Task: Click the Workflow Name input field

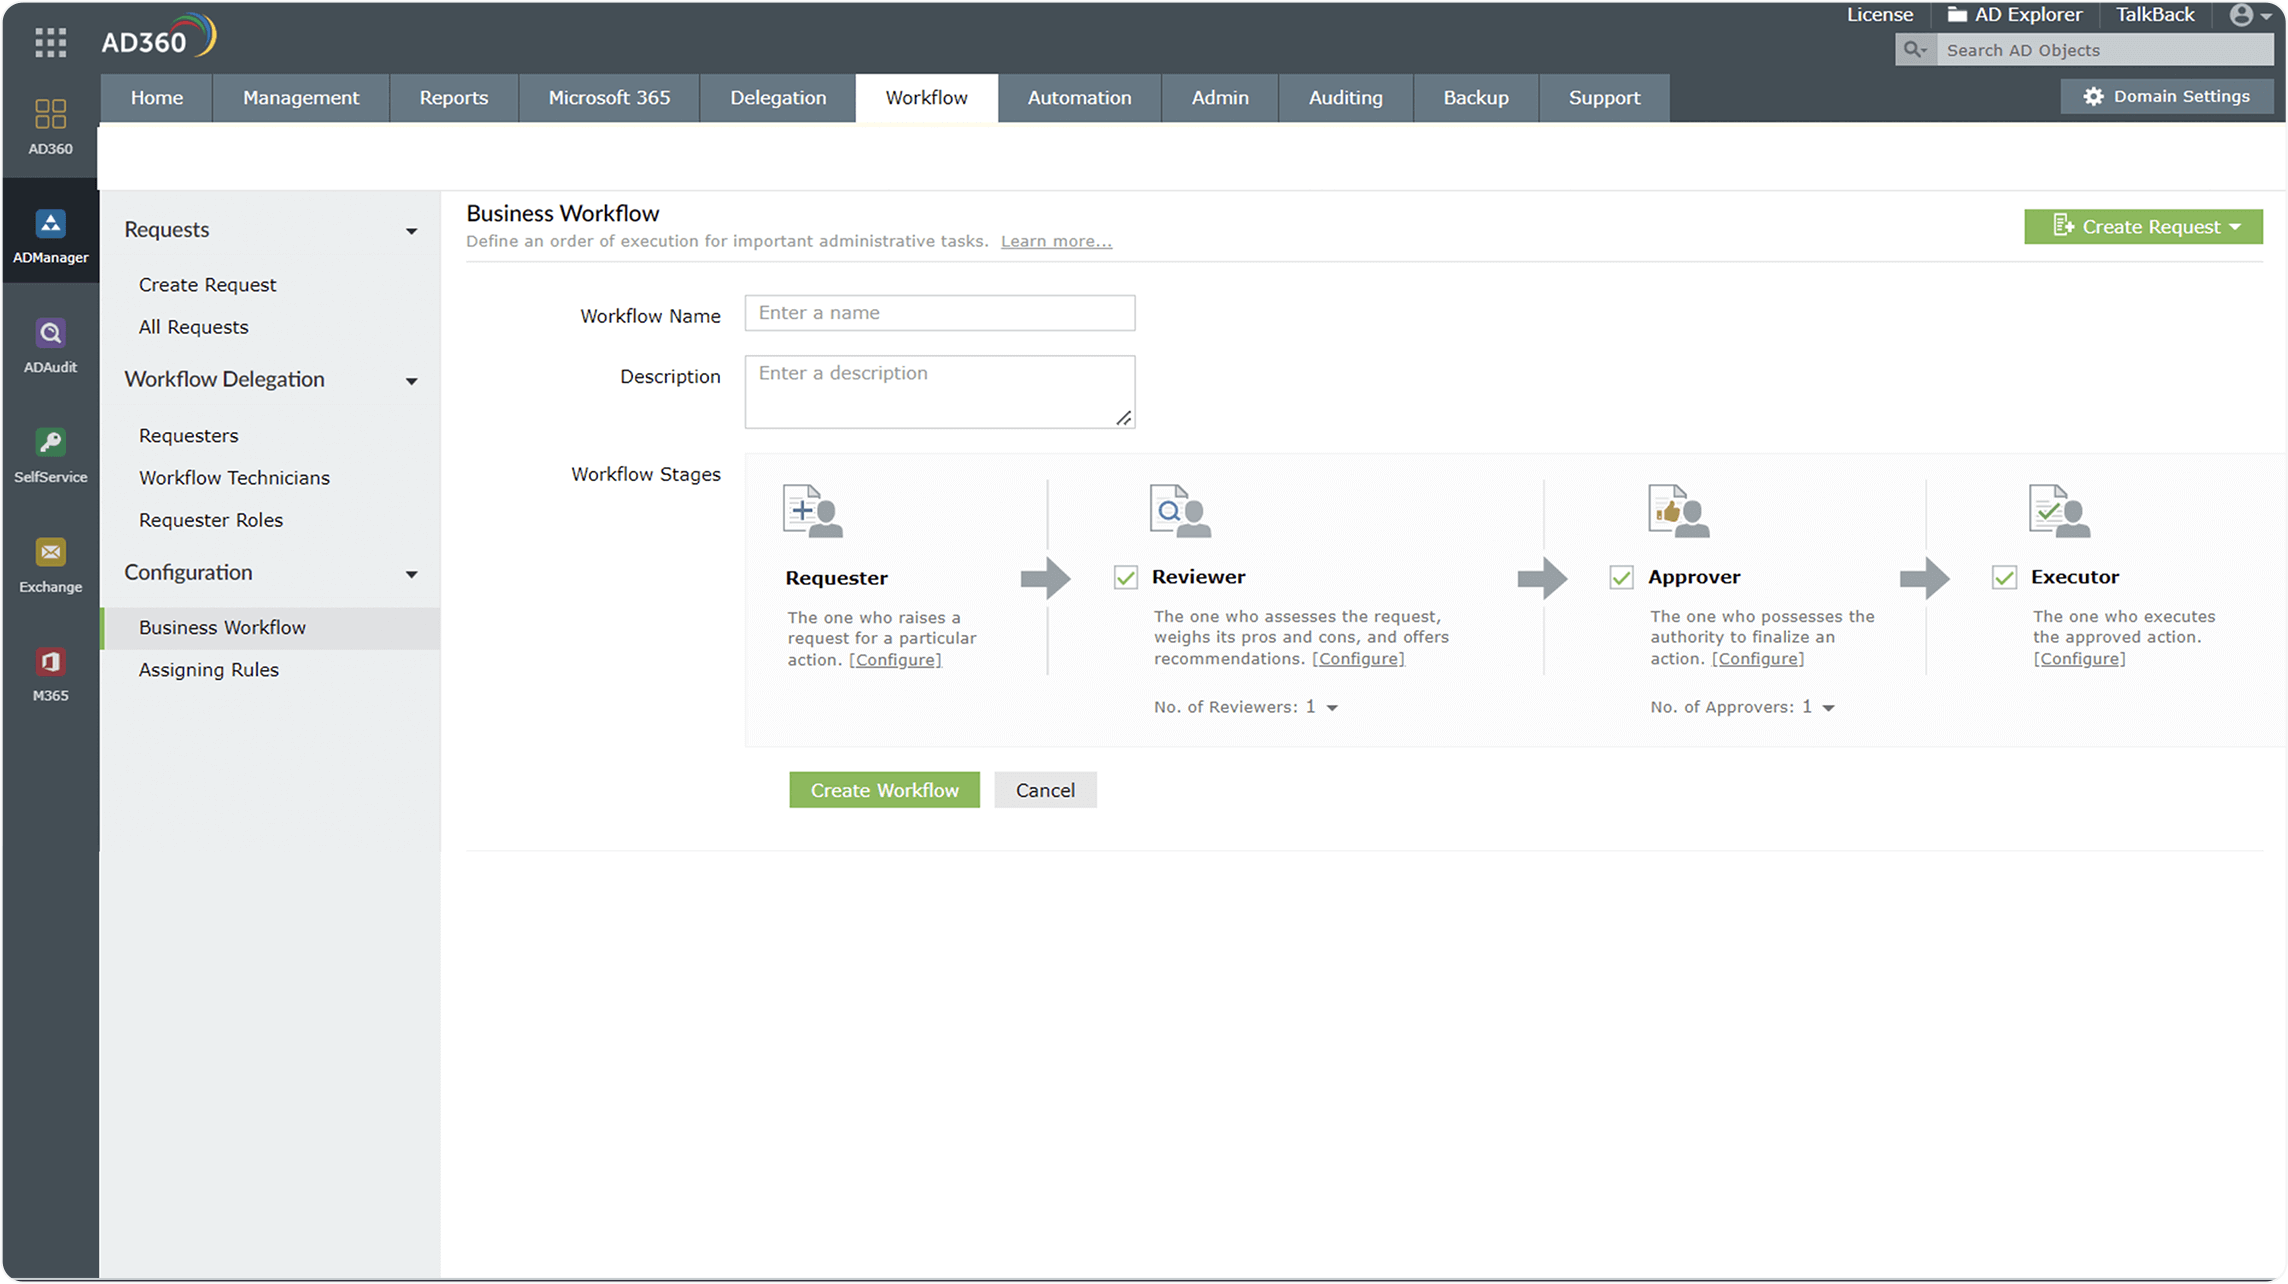Action: tap(939, 312)
